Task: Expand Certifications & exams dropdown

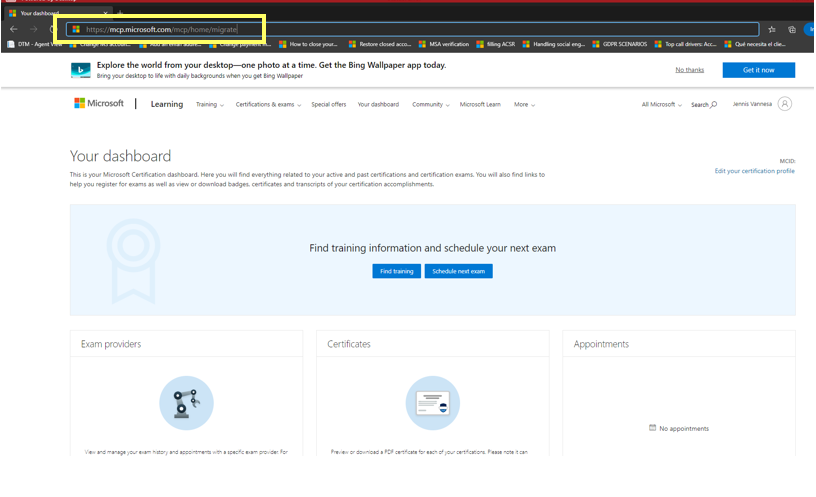Action: coord(268,105)
